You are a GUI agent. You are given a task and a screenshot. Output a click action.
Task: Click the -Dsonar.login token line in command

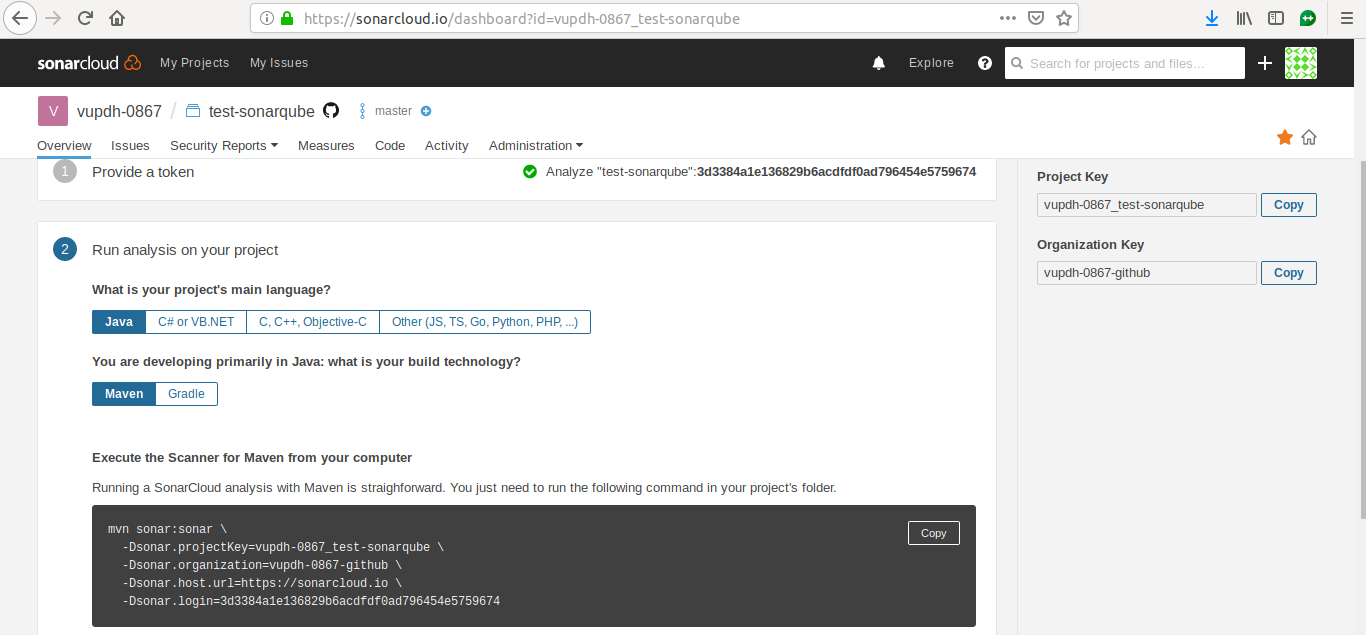click(311, 602)
